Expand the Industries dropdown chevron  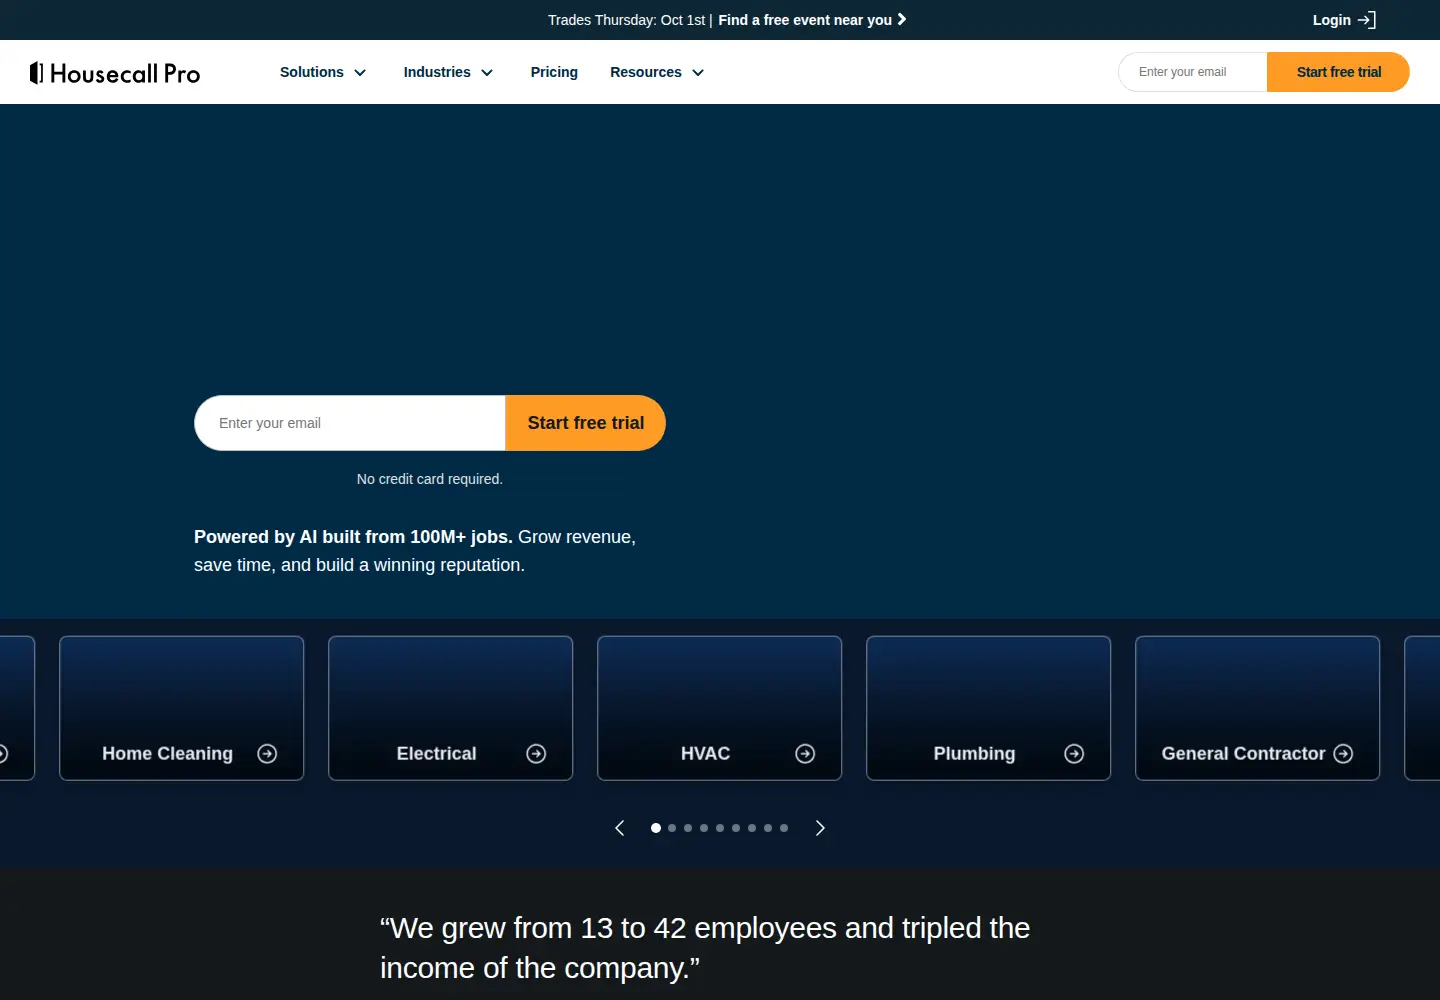point(487,73)
